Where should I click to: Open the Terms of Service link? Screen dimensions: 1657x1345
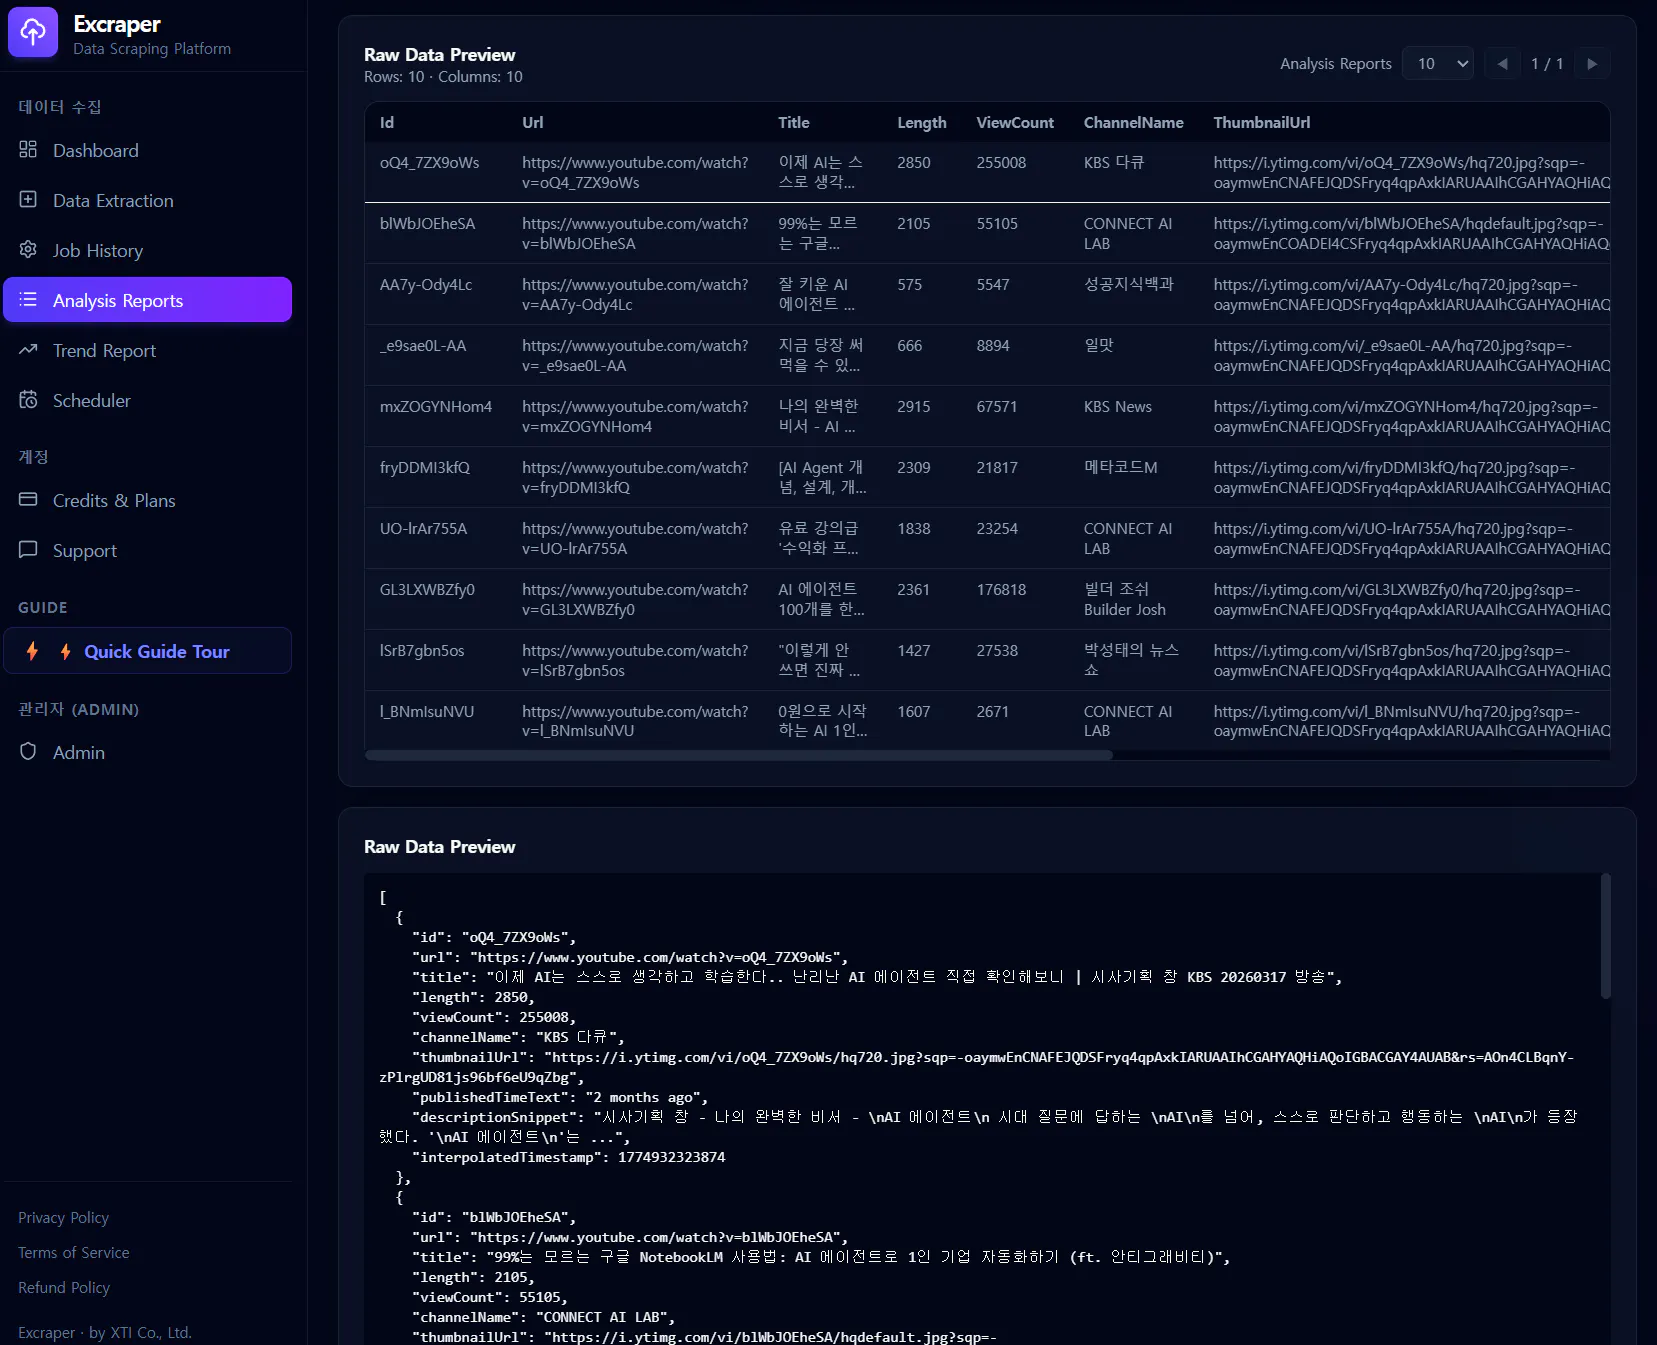pos(74,1253)
